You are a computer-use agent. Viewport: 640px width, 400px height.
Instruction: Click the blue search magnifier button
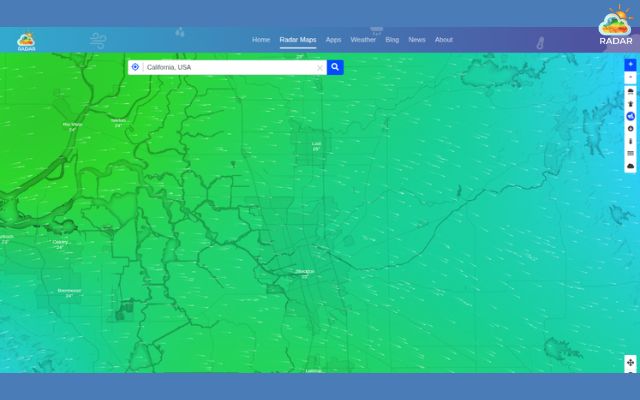pos(335,67)
